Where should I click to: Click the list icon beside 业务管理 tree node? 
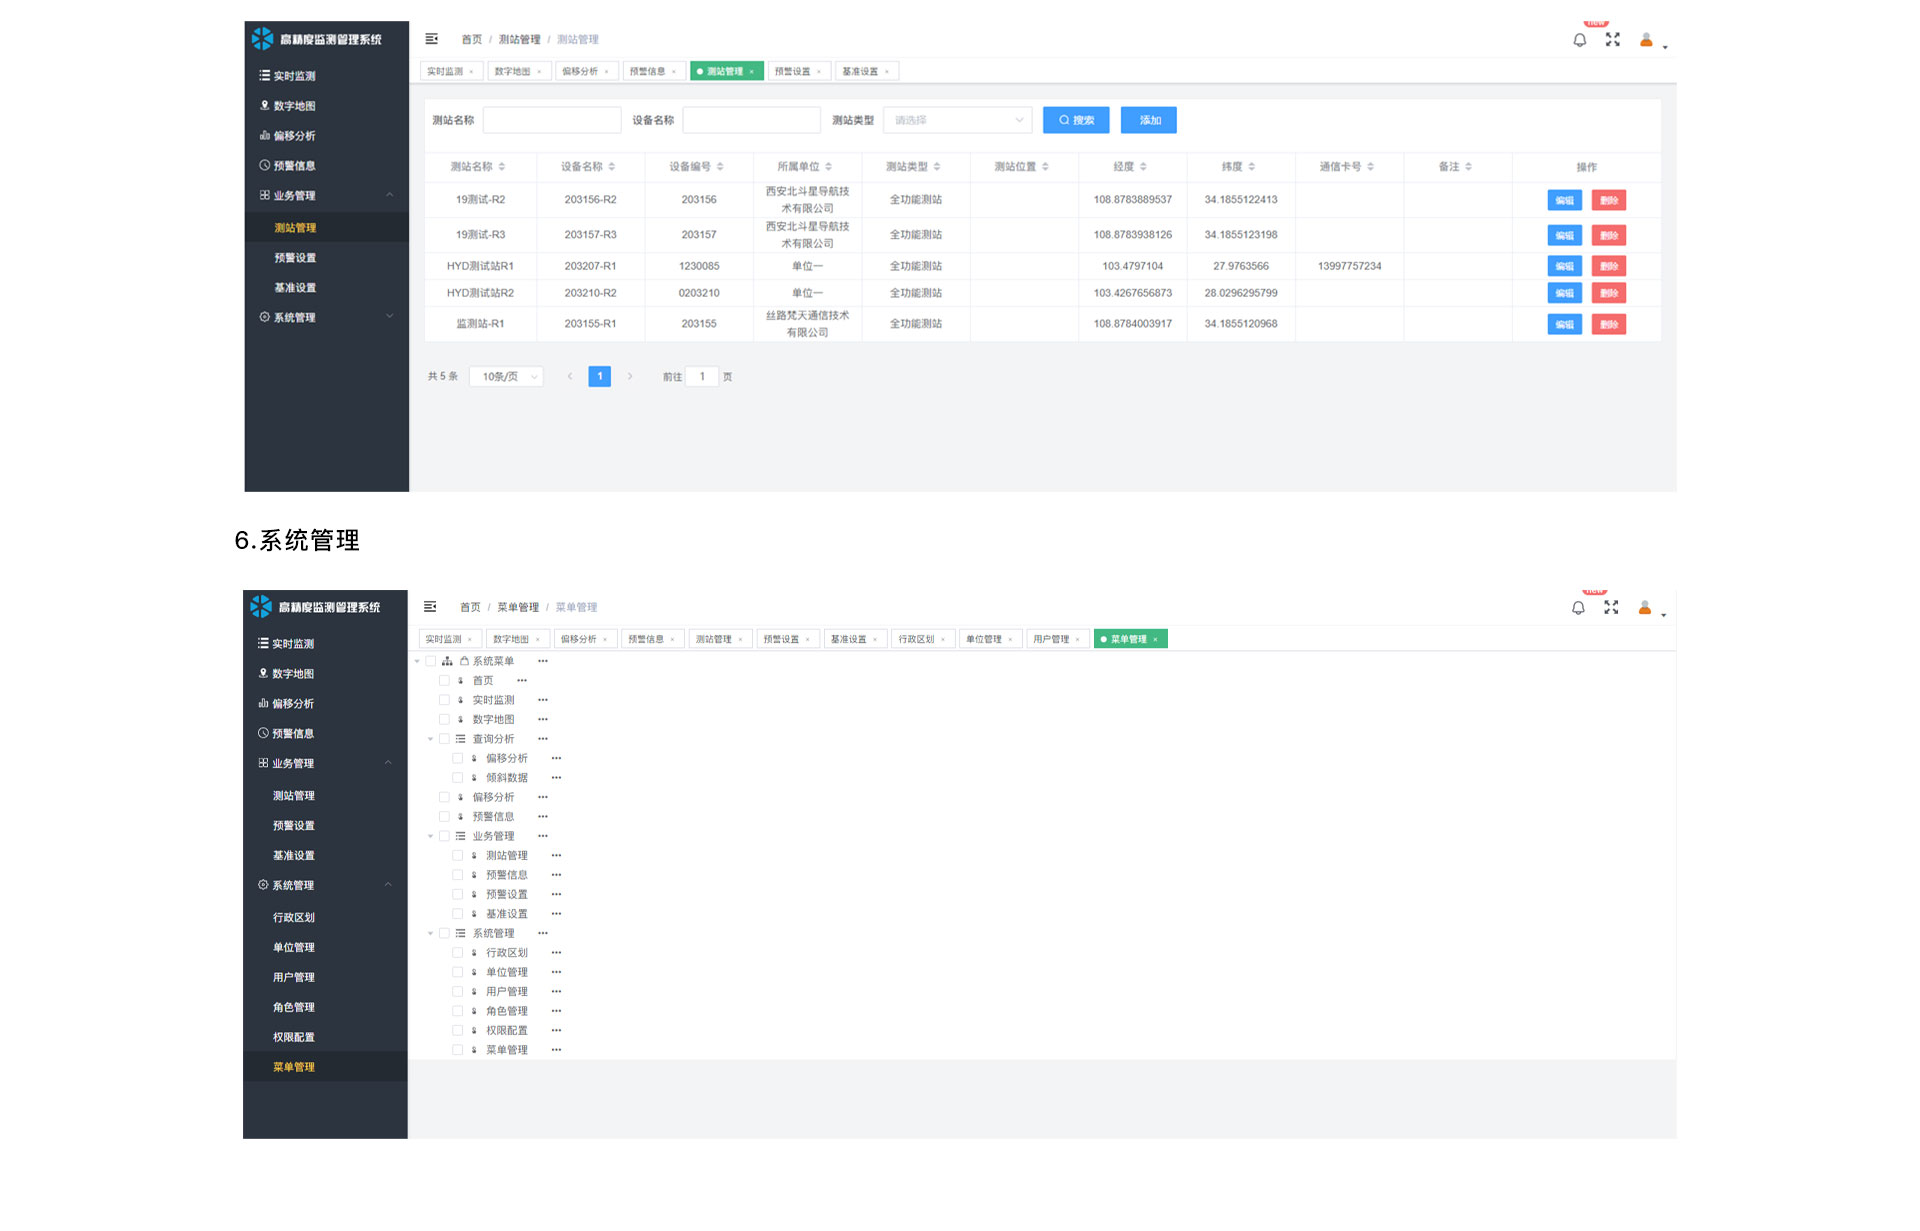click(461, 836)
